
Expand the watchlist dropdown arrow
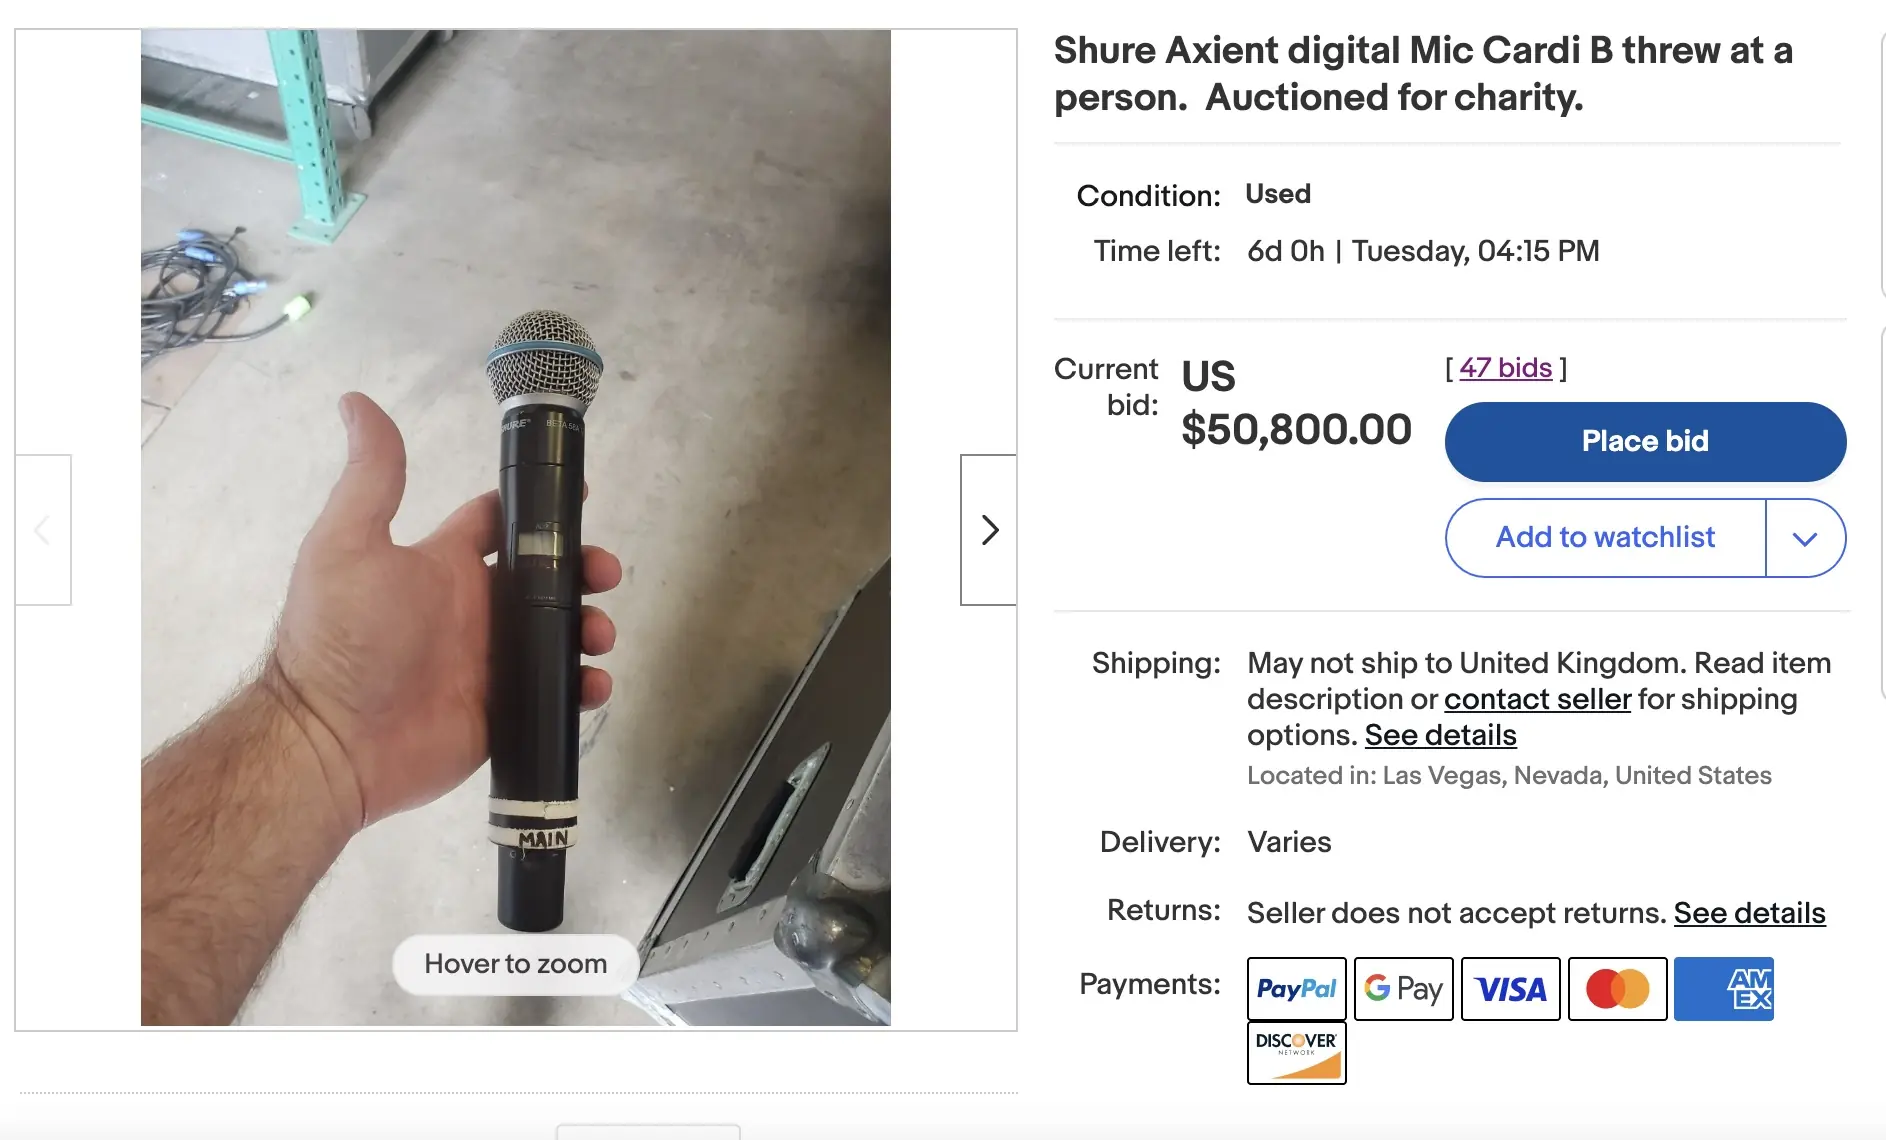1805,539
